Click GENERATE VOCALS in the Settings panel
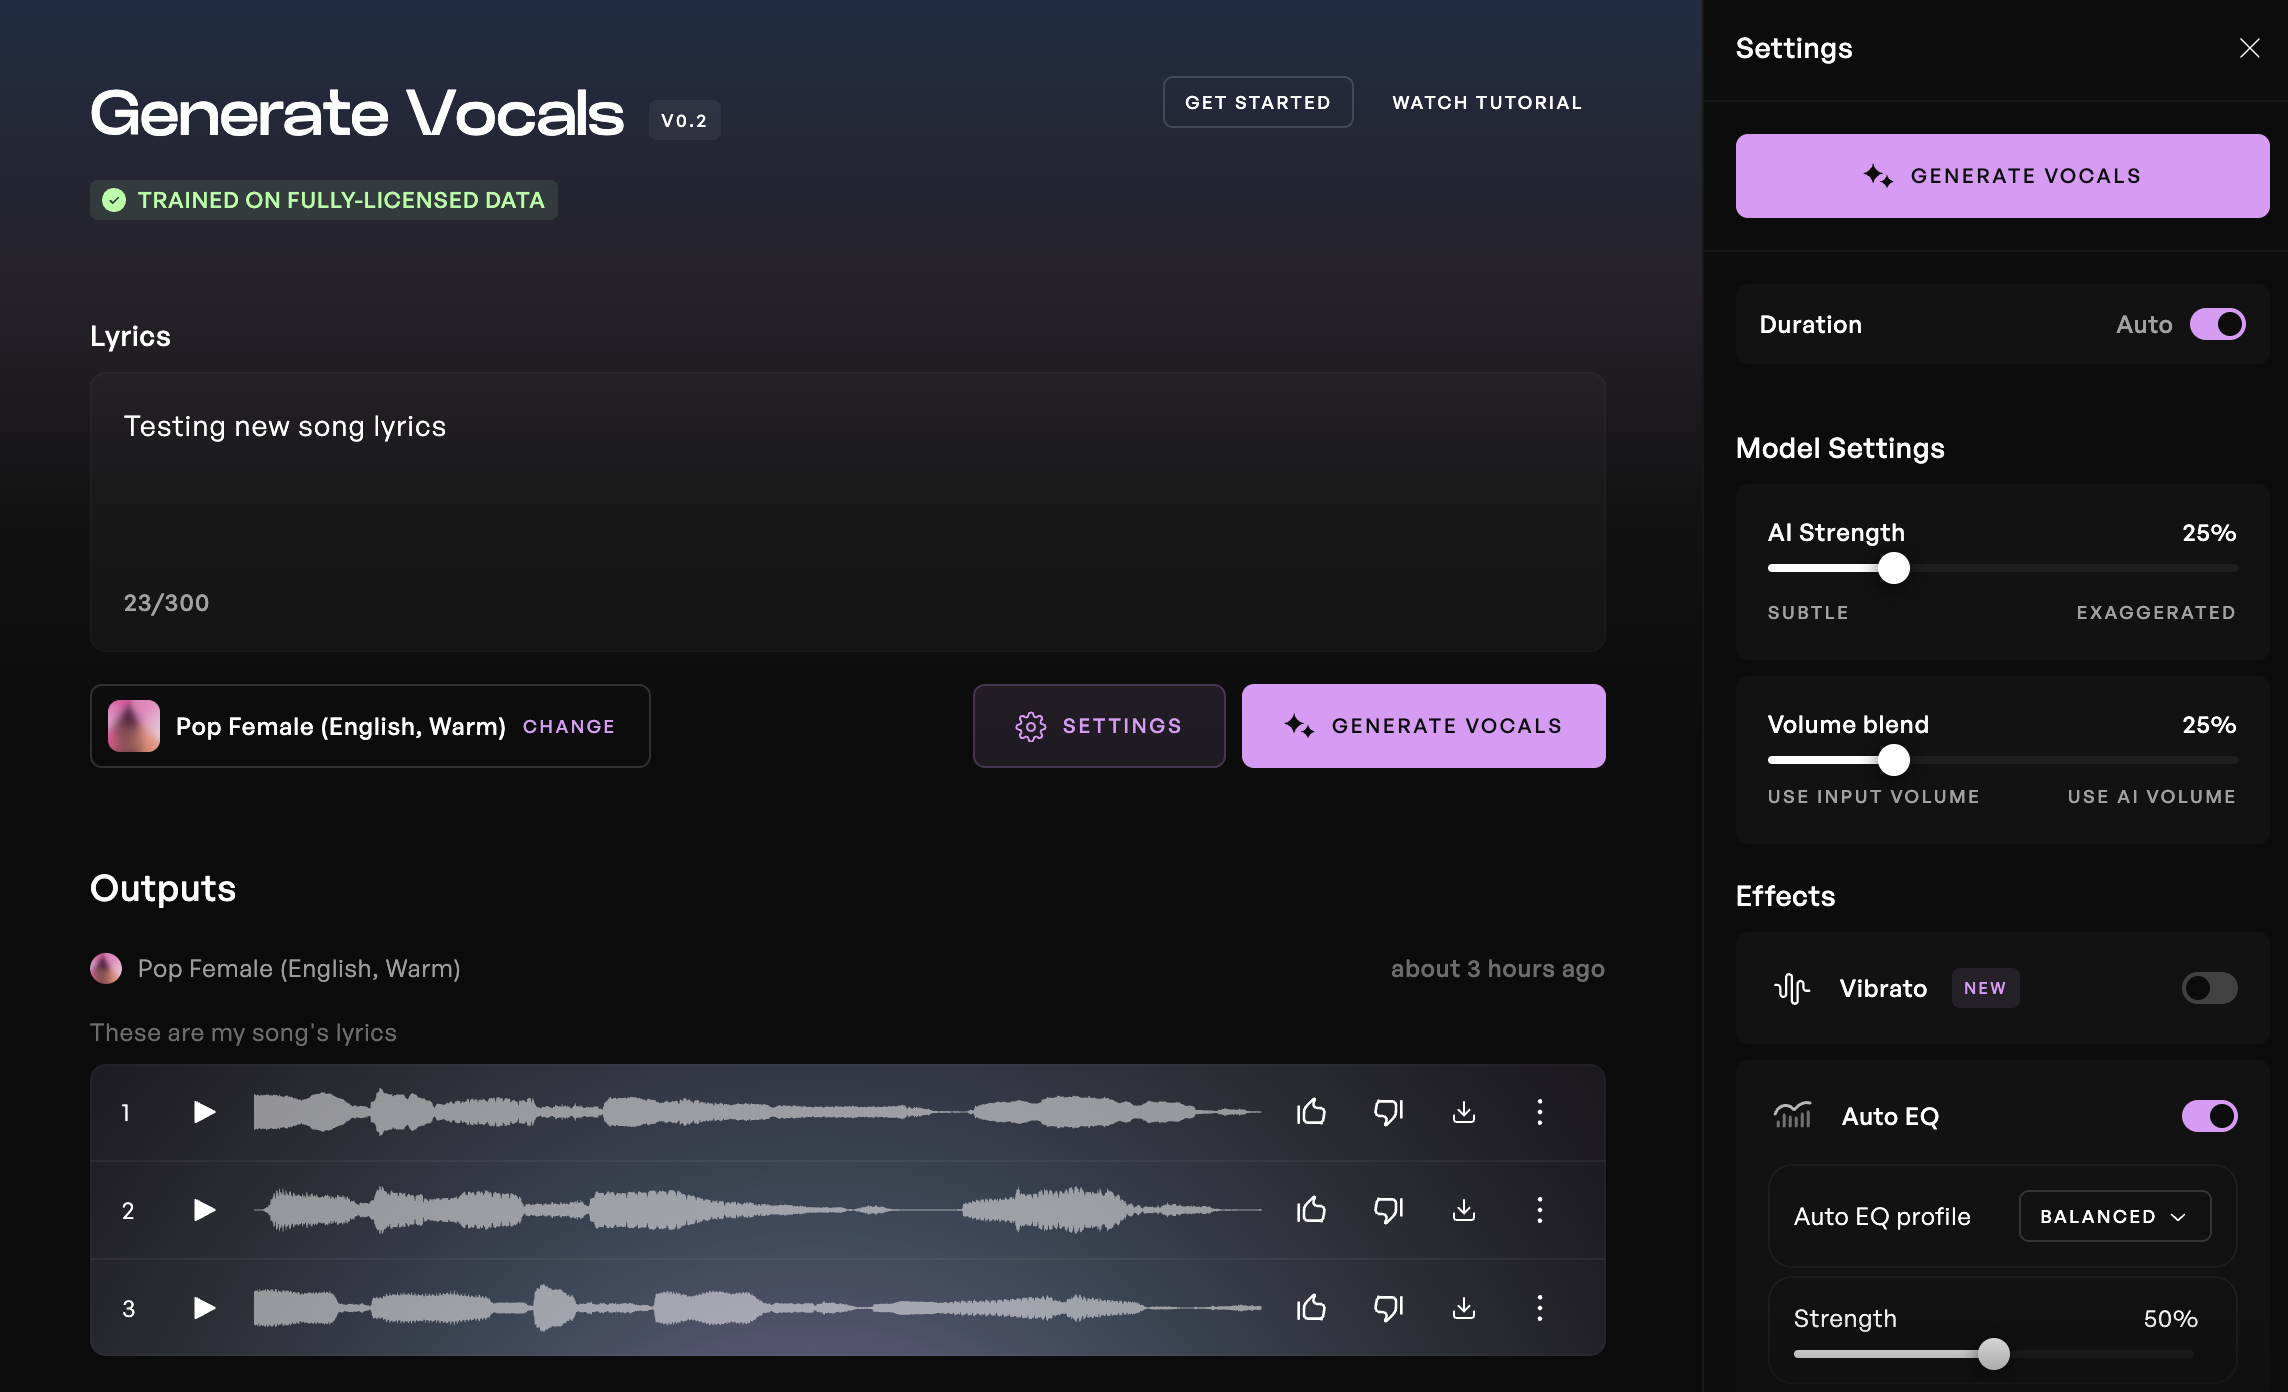 click(2002, 176)
